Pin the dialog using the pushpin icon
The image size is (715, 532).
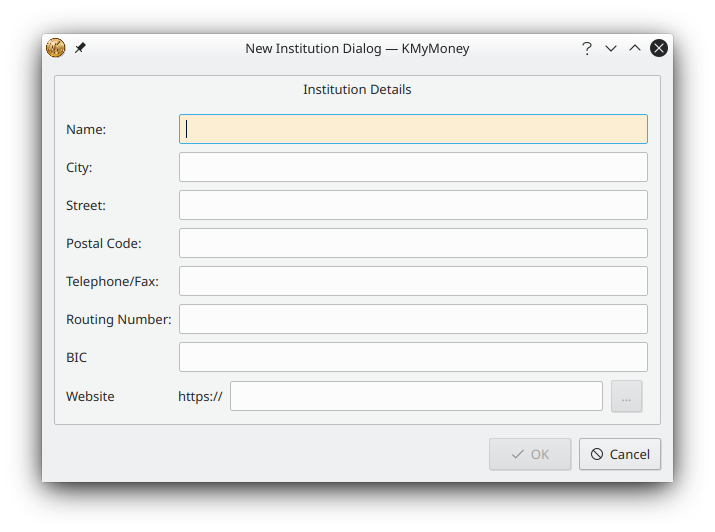click(x=80, y=48)
